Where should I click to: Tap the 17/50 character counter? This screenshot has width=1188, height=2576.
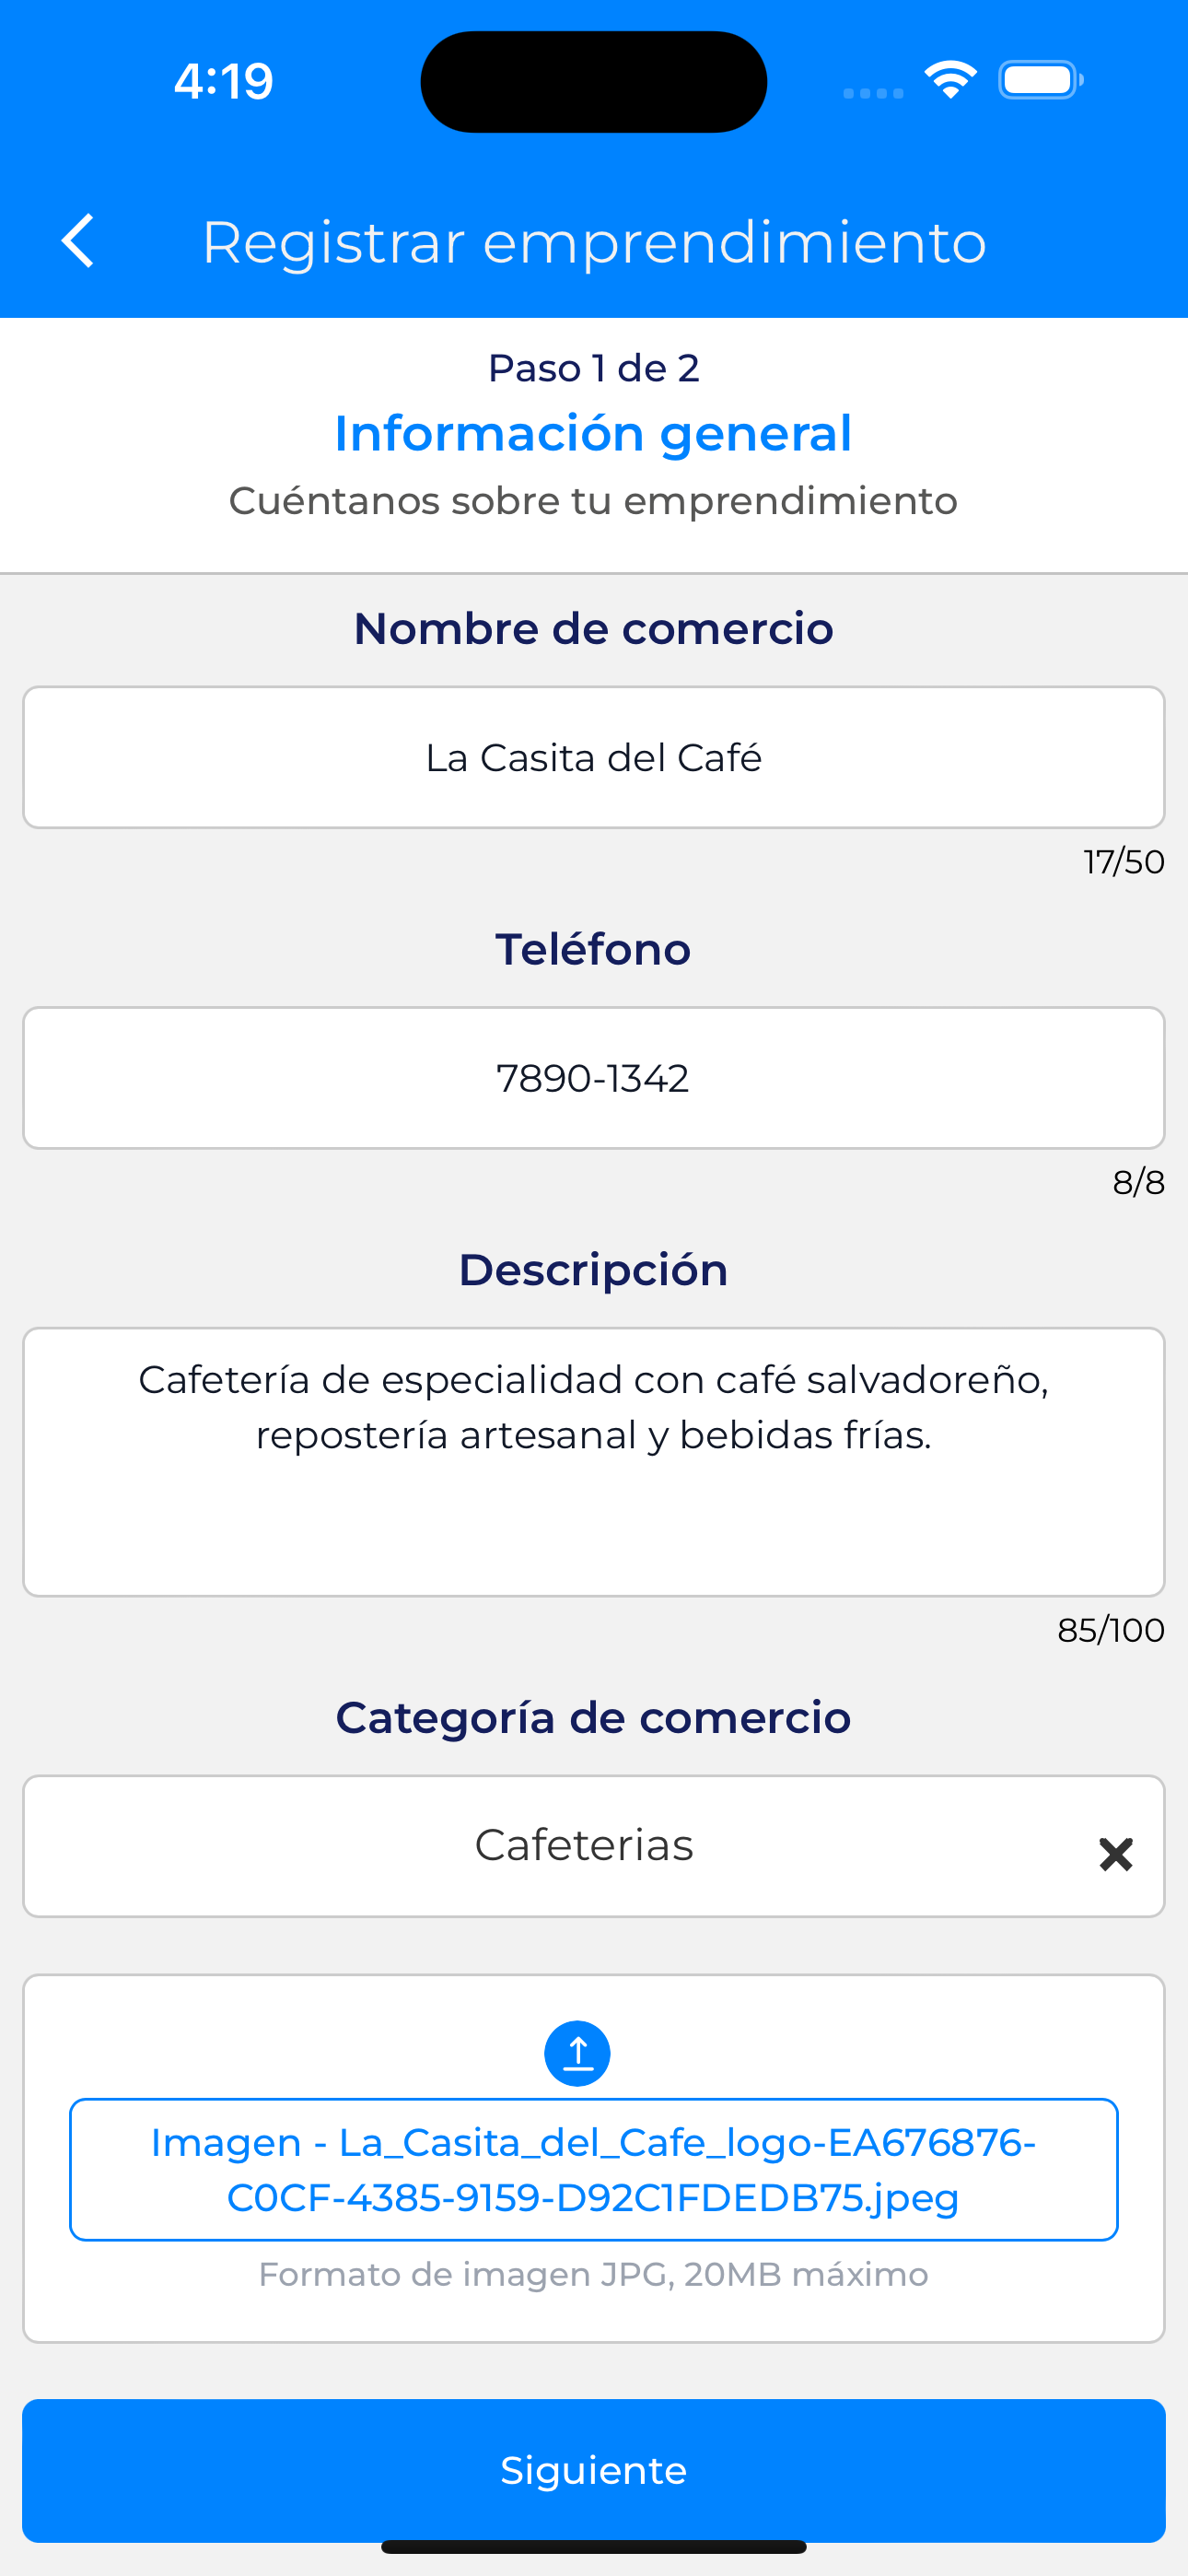coord(1123,862)
